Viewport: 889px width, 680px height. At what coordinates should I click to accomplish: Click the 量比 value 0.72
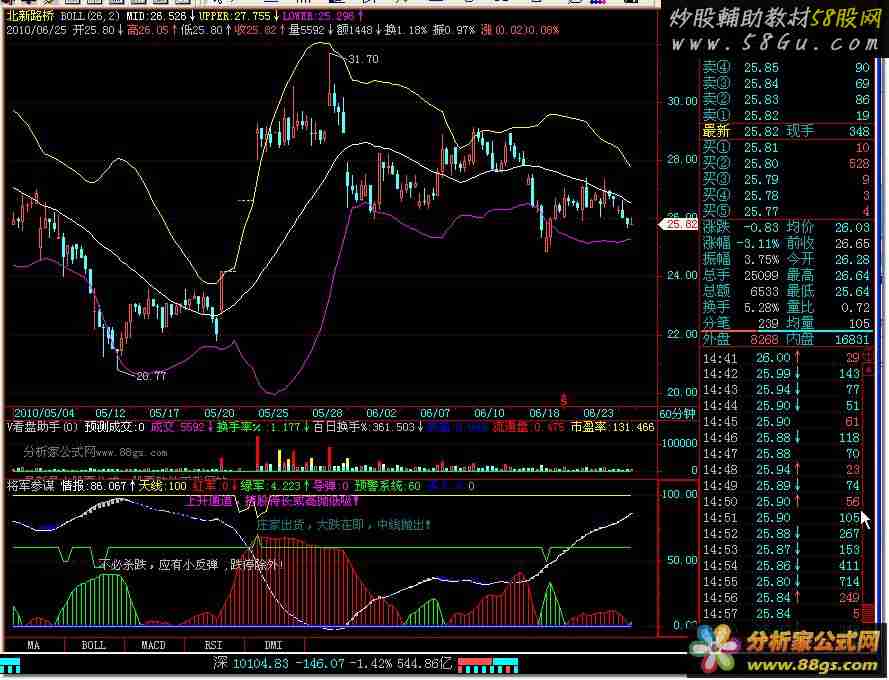856,307
